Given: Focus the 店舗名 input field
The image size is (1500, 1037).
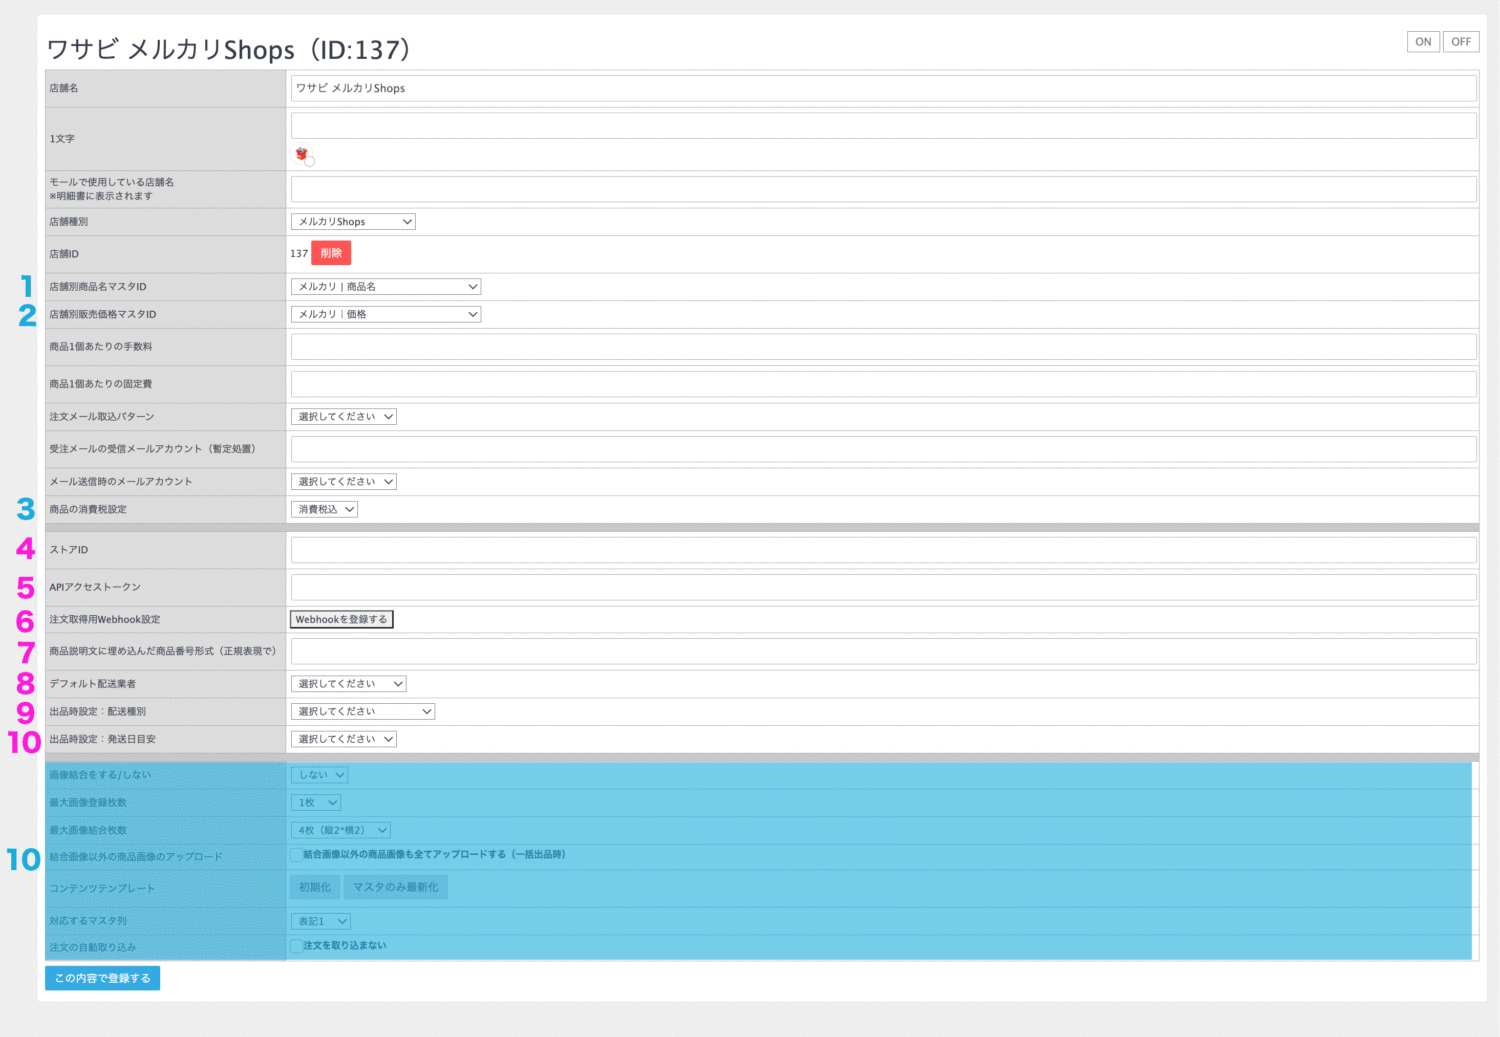Looking at the screenshot, I should pos(884,88).
